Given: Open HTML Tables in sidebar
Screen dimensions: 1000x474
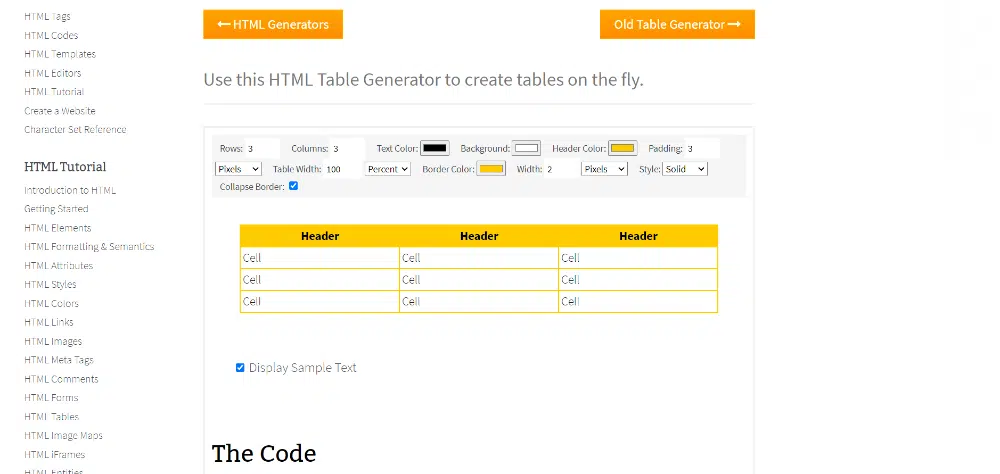Looking at the screenshot, I should 51,417.
